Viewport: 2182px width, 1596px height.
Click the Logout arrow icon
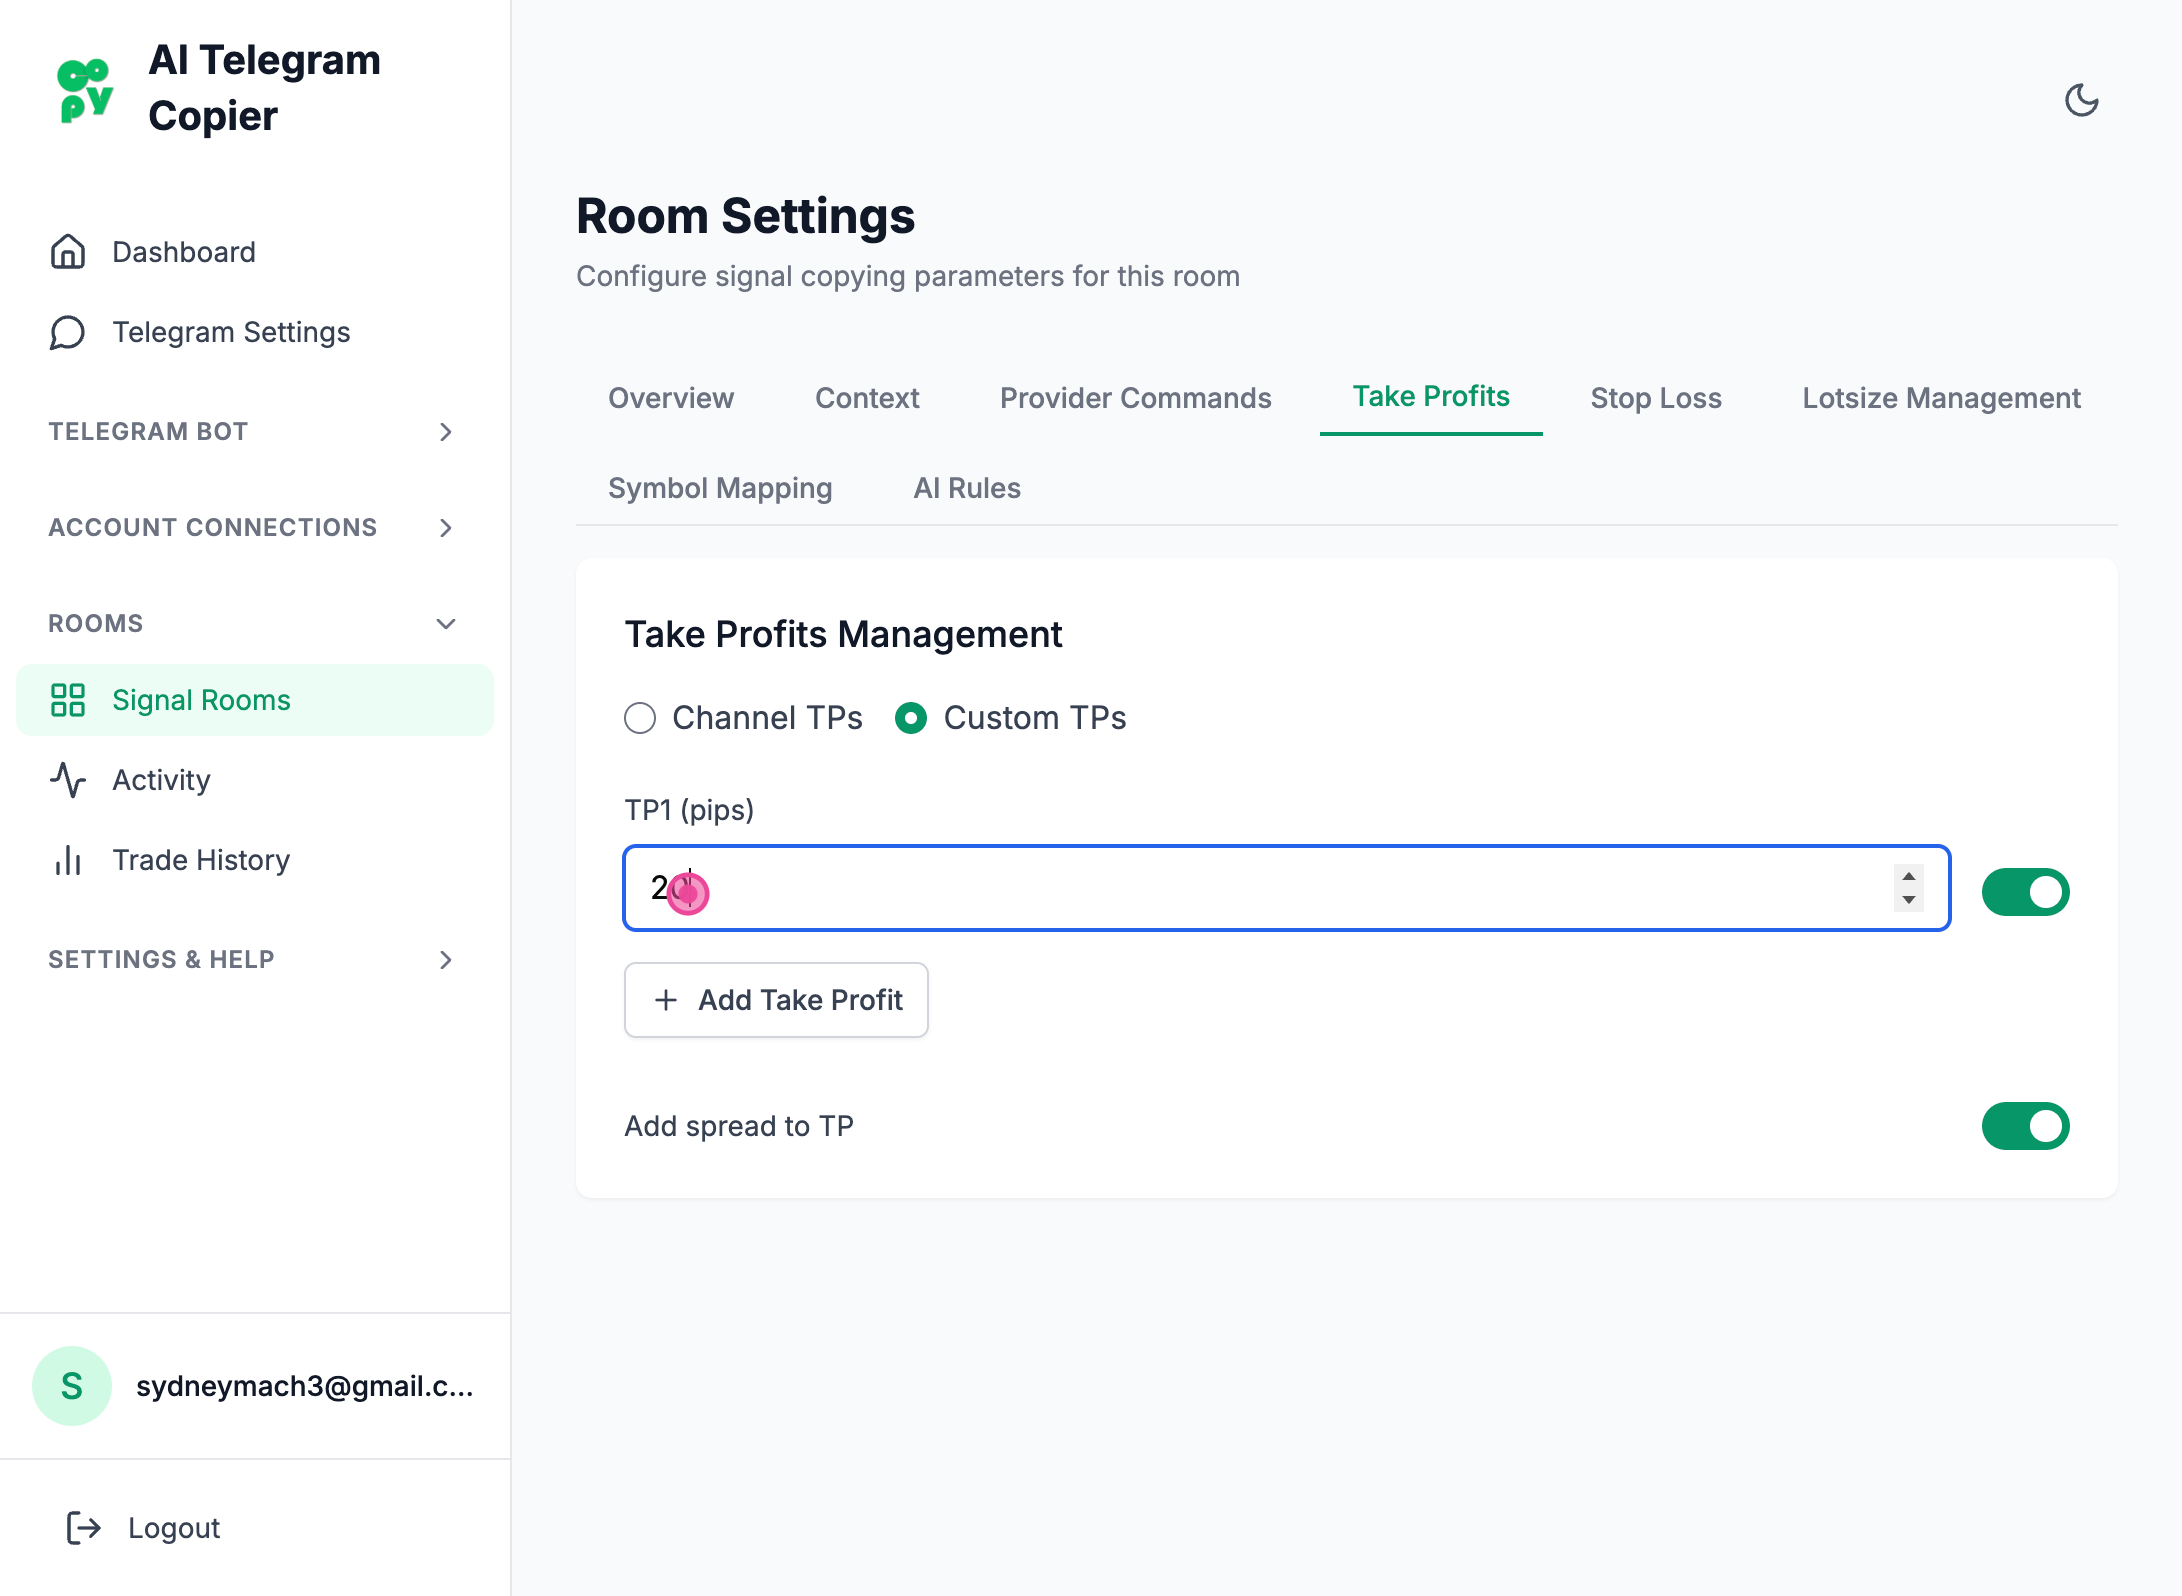click(84, 1528)
